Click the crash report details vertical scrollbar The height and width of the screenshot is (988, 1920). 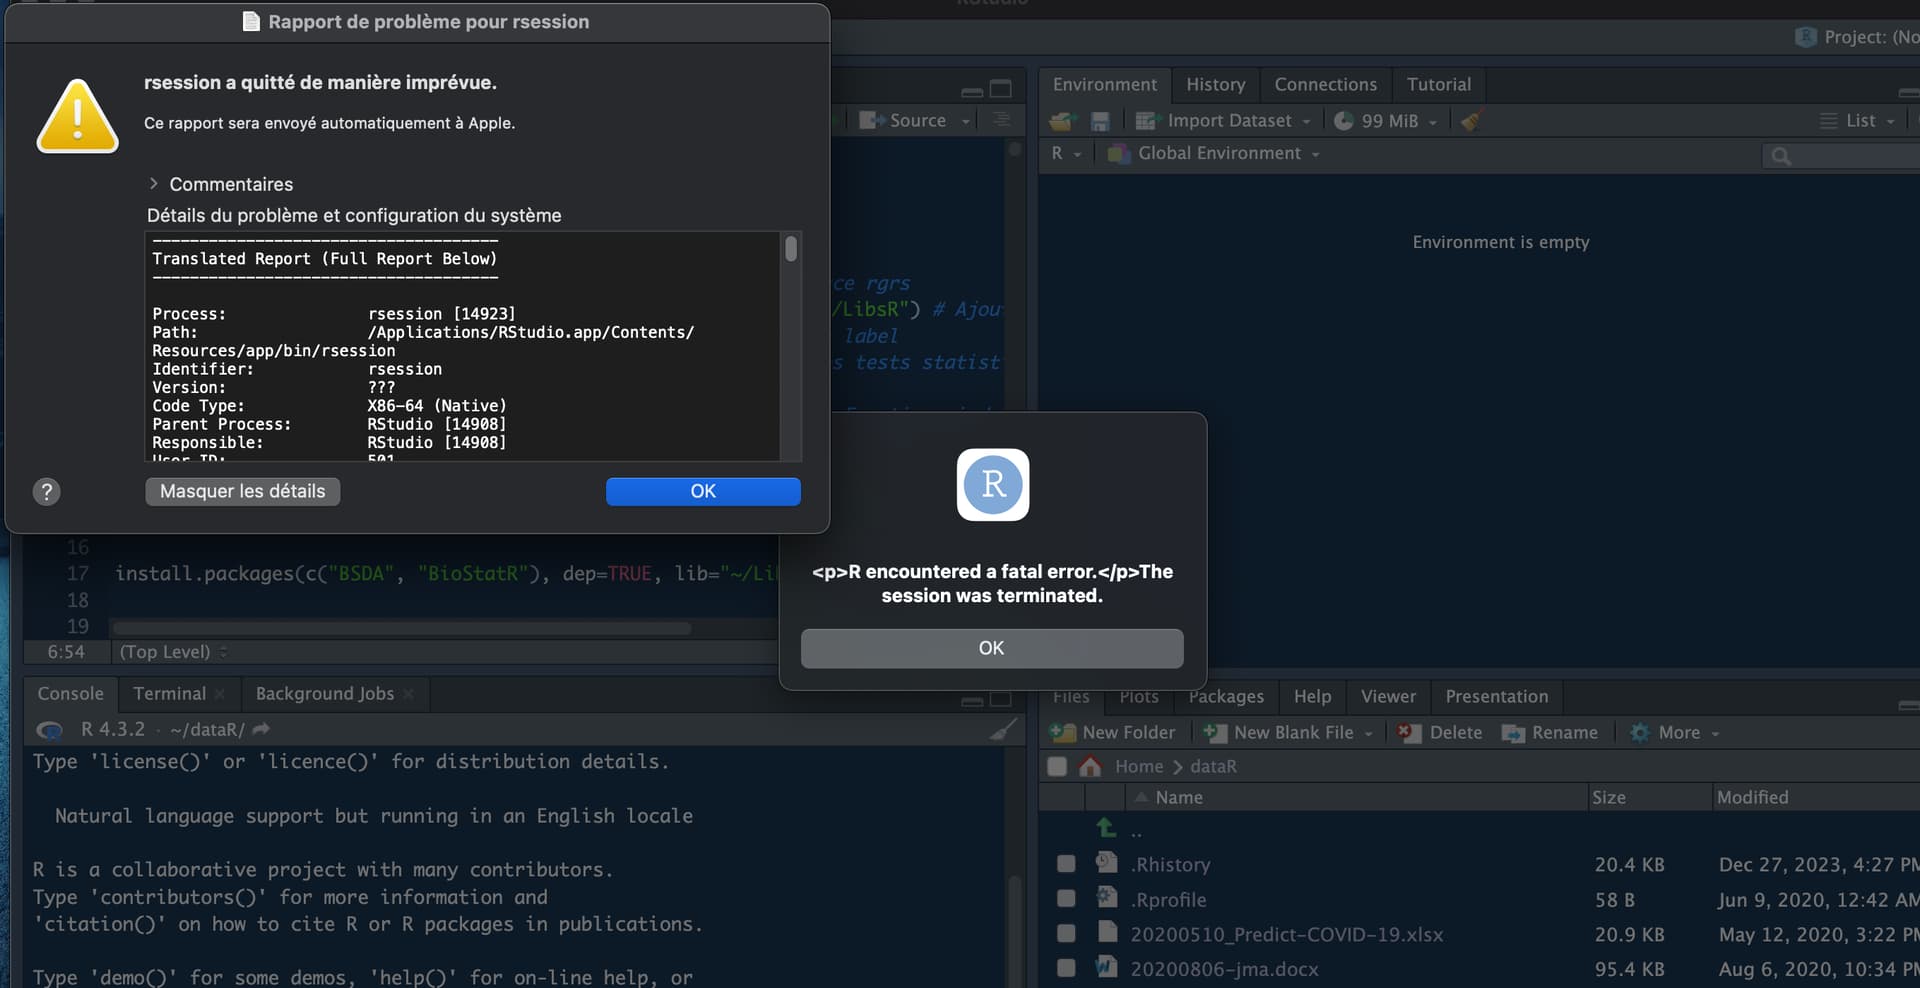click(x=791, y=249)
